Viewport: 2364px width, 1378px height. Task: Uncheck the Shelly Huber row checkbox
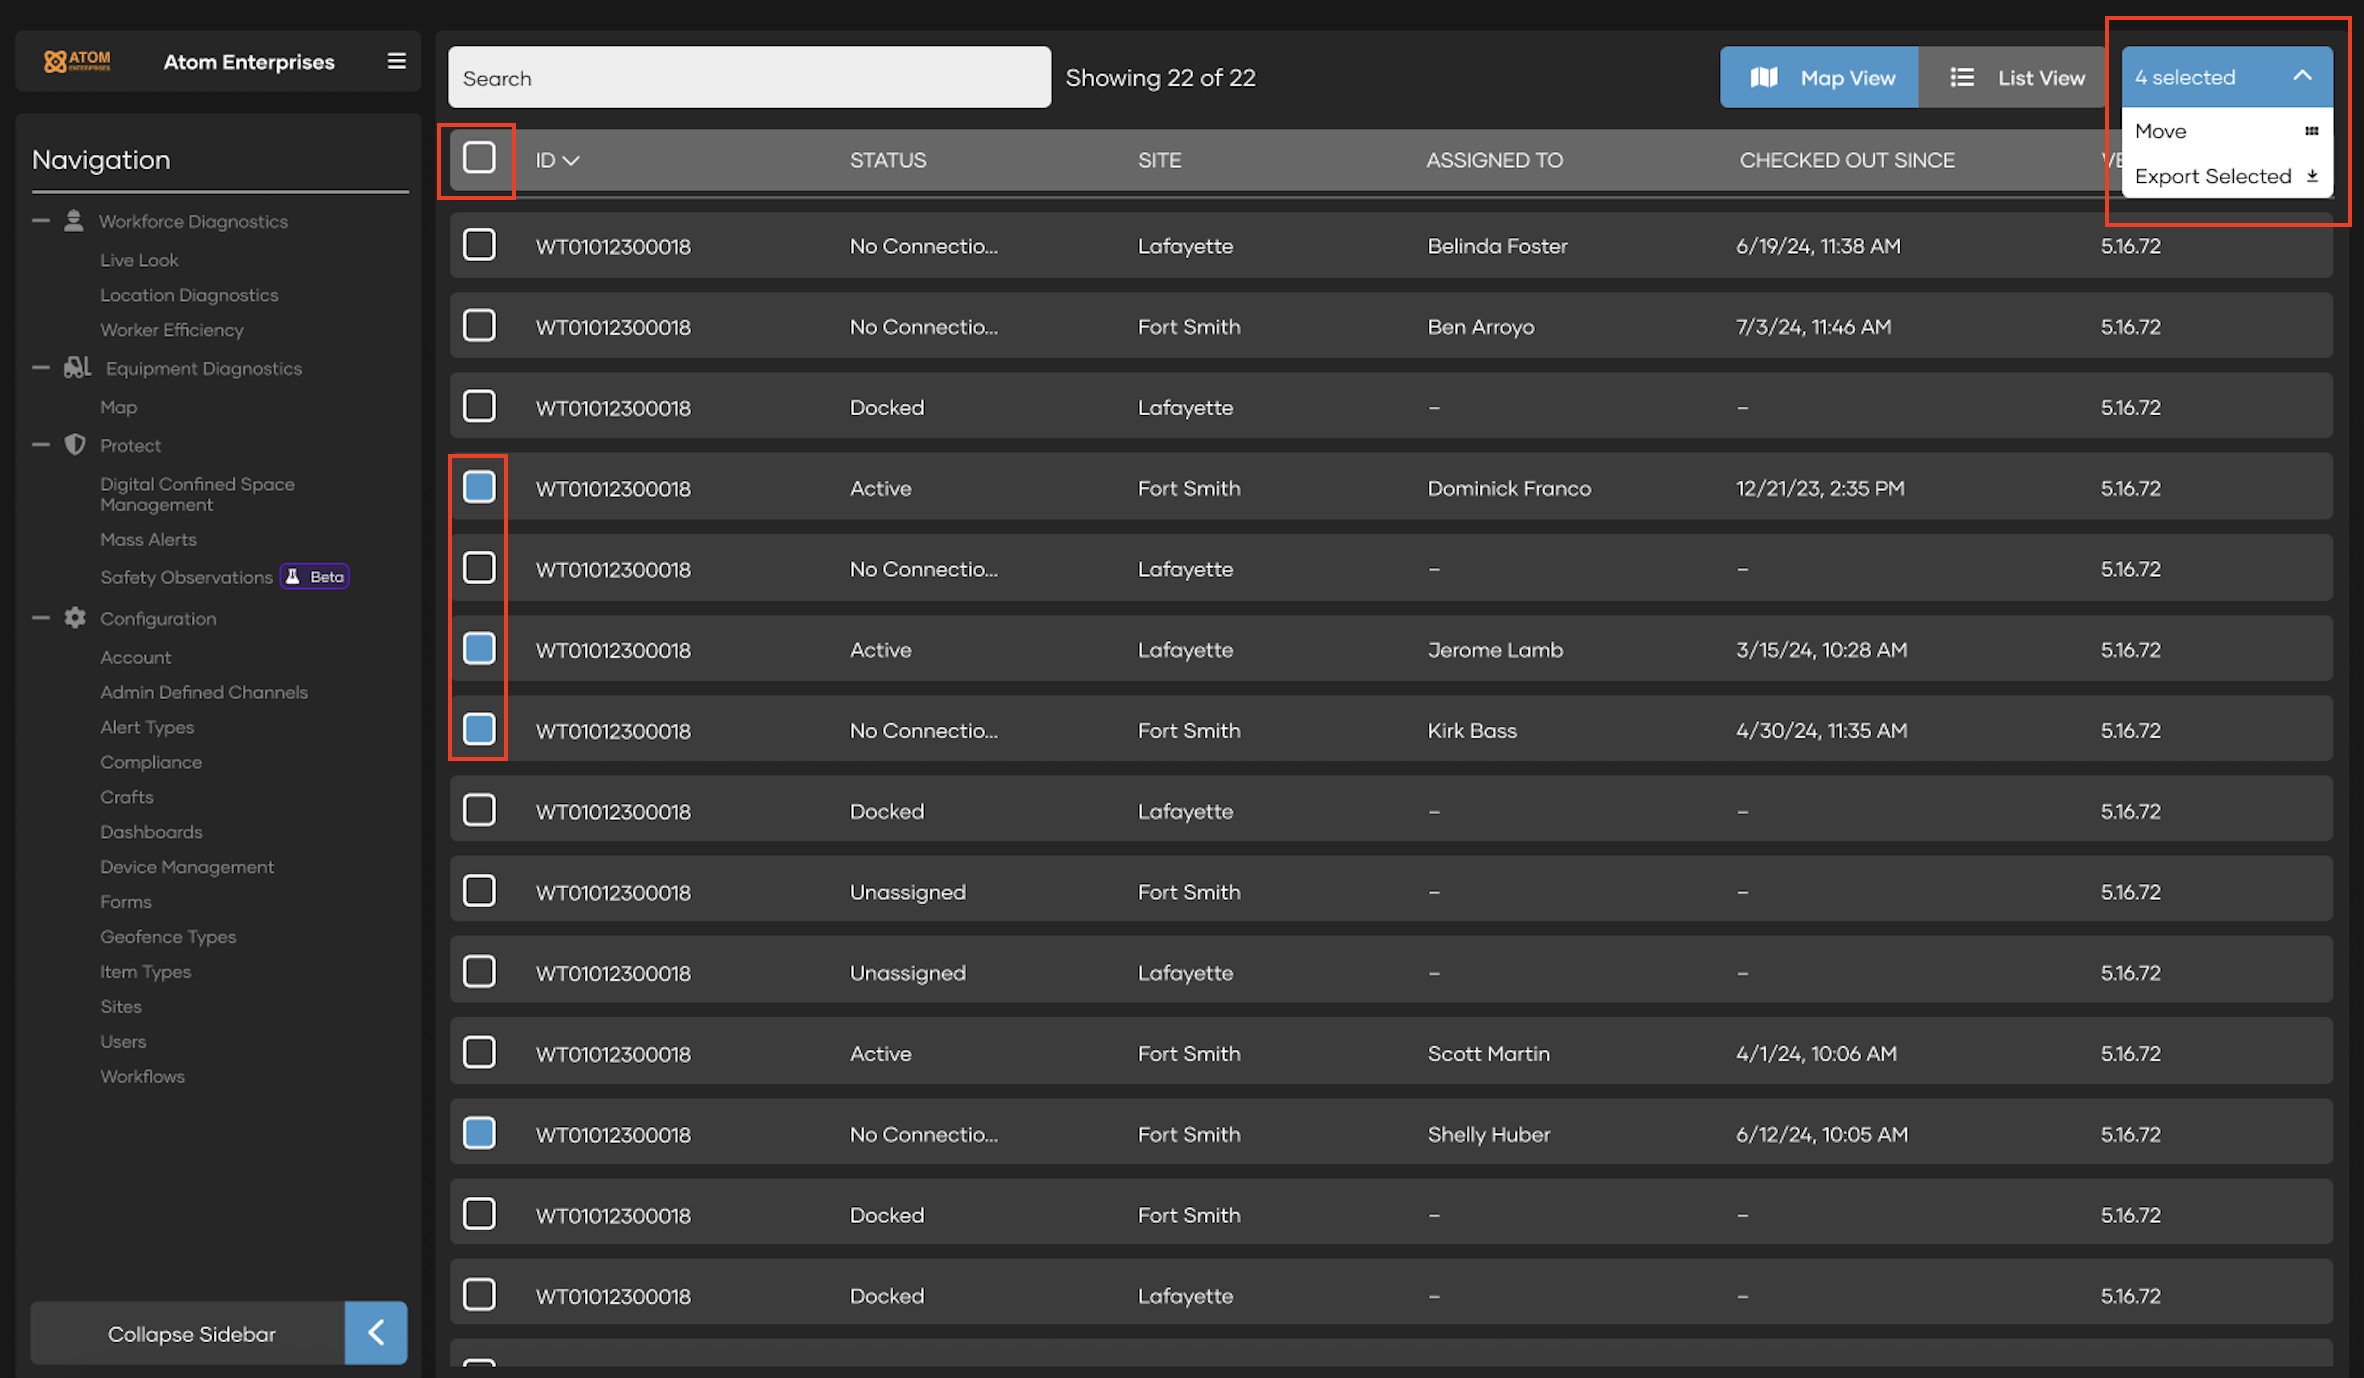point(479,1133)
